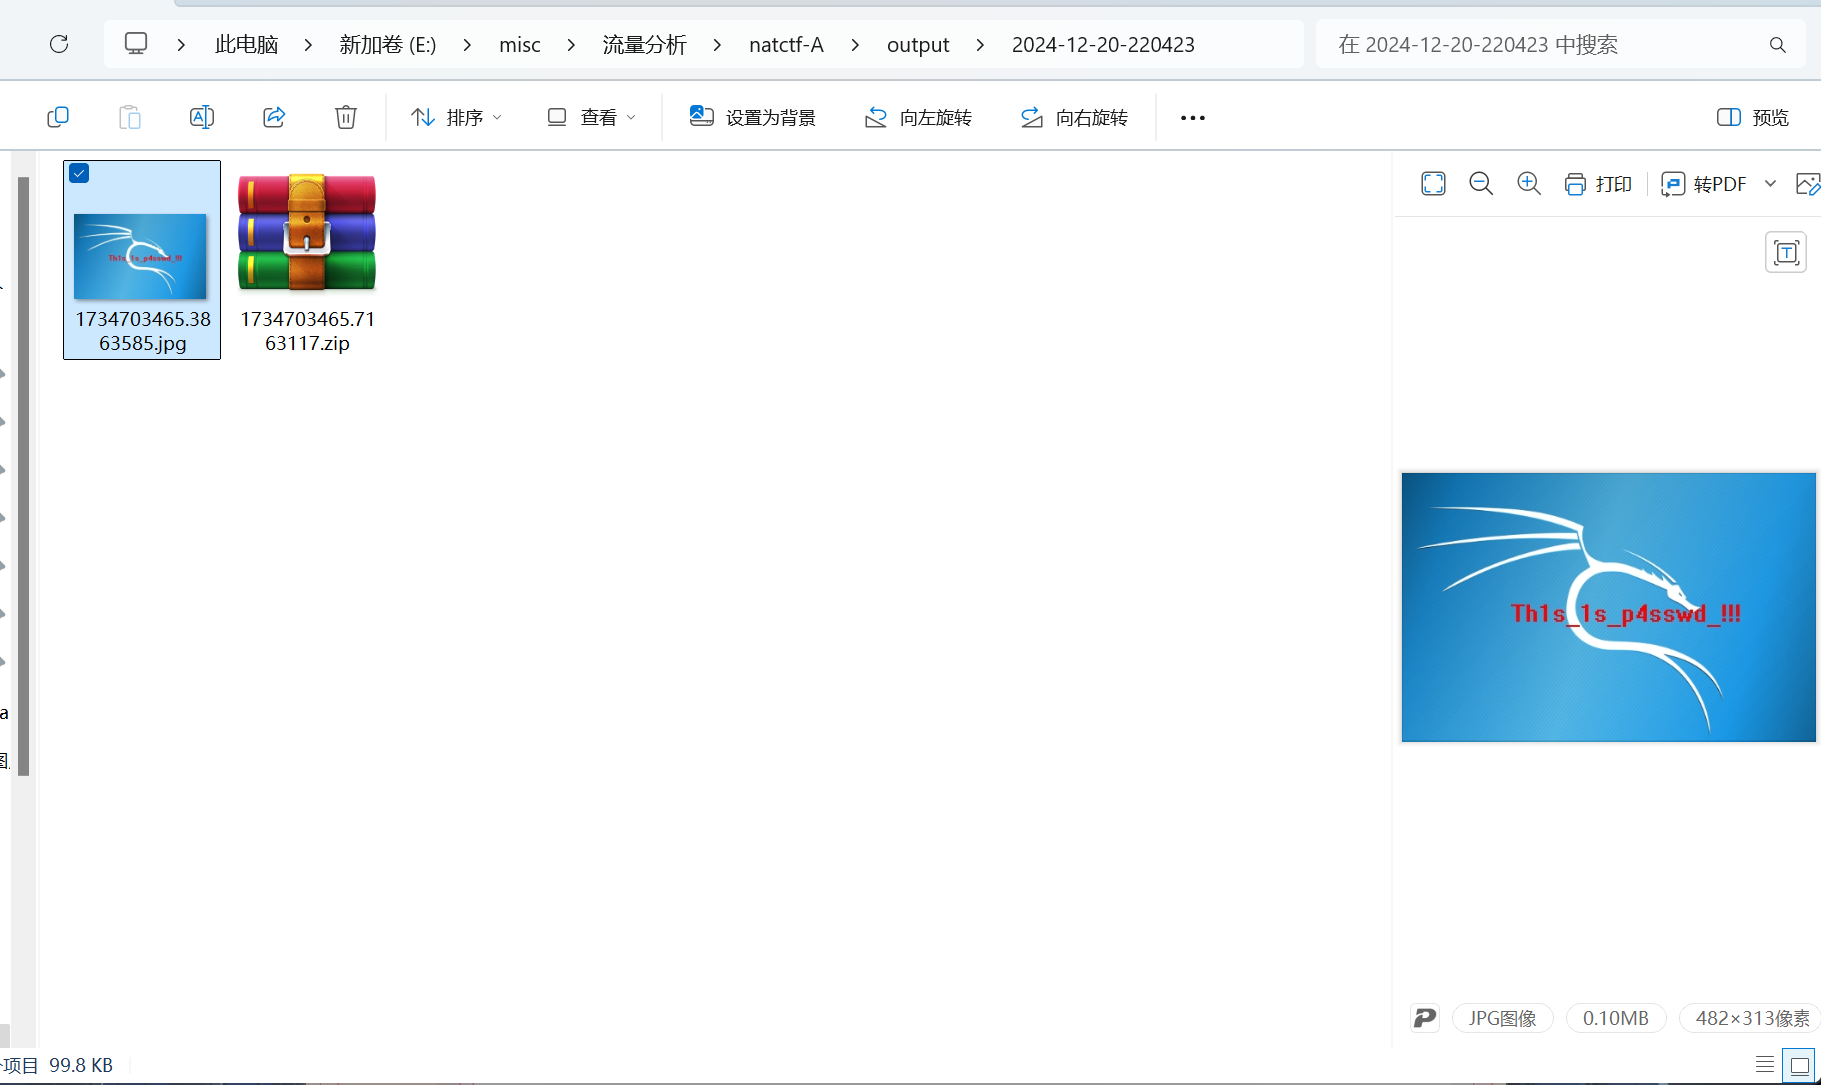Select the 1734703465.7163117.zip file

[307, 260]
